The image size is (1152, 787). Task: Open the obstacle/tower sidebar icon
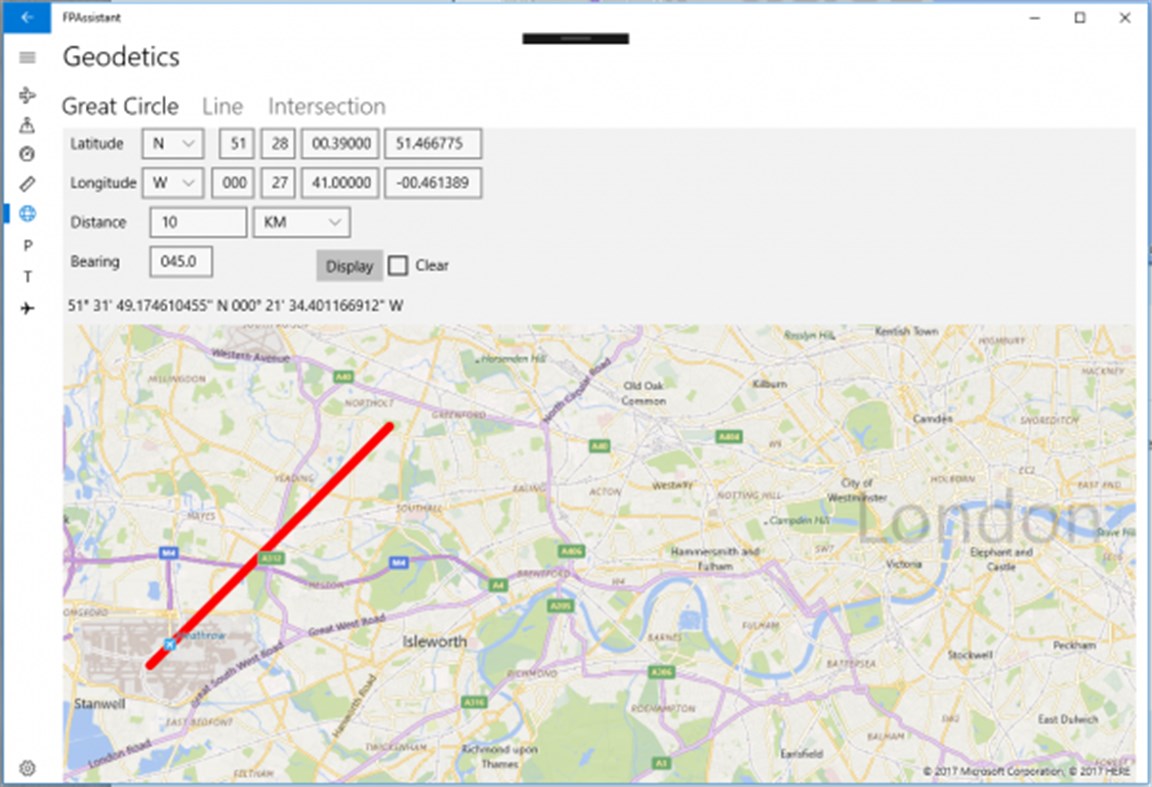pyautogui.click(x=27, y=125)
